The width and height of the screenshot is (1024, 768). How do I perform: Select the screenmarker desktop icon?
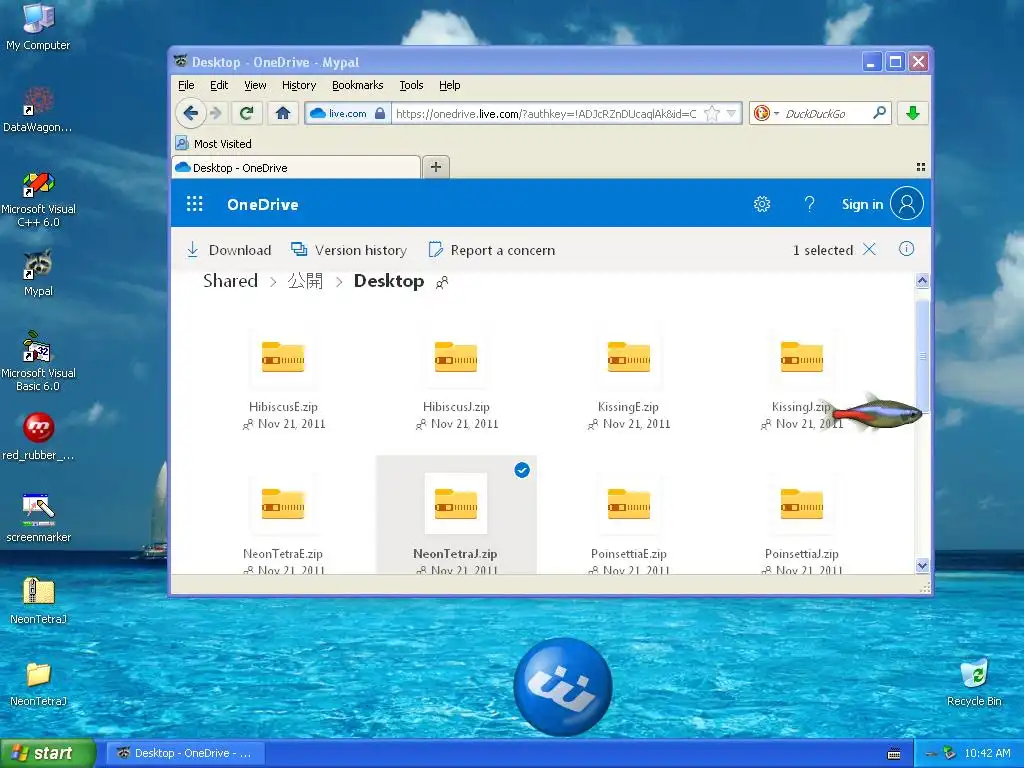(38, 519)
